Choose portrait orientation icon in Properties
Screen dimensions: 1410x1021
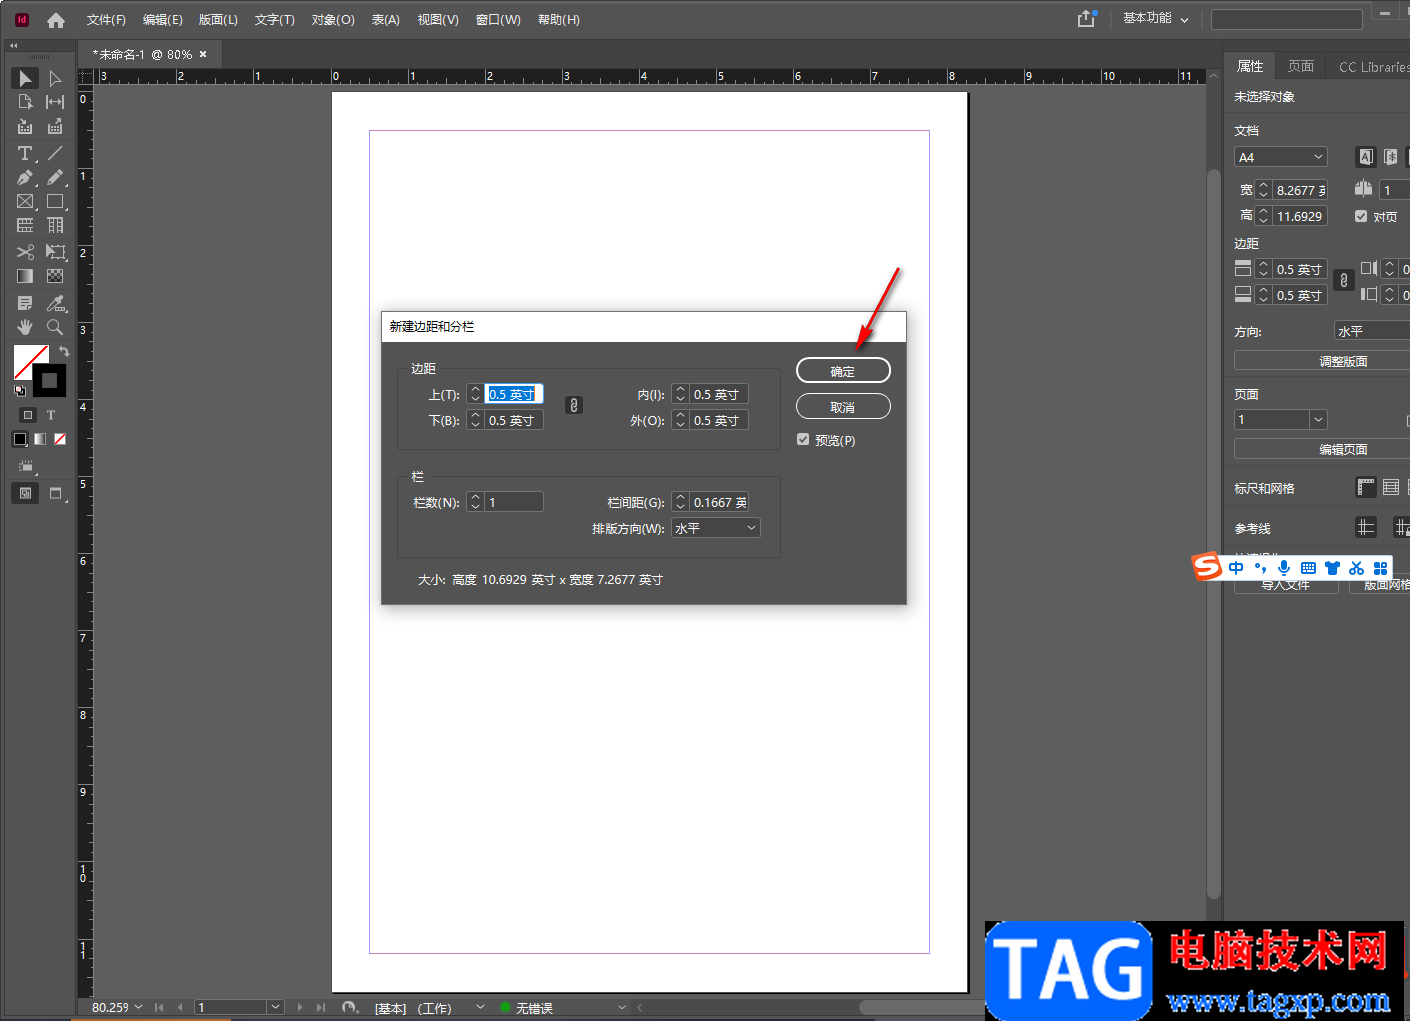coord(1366,157)
